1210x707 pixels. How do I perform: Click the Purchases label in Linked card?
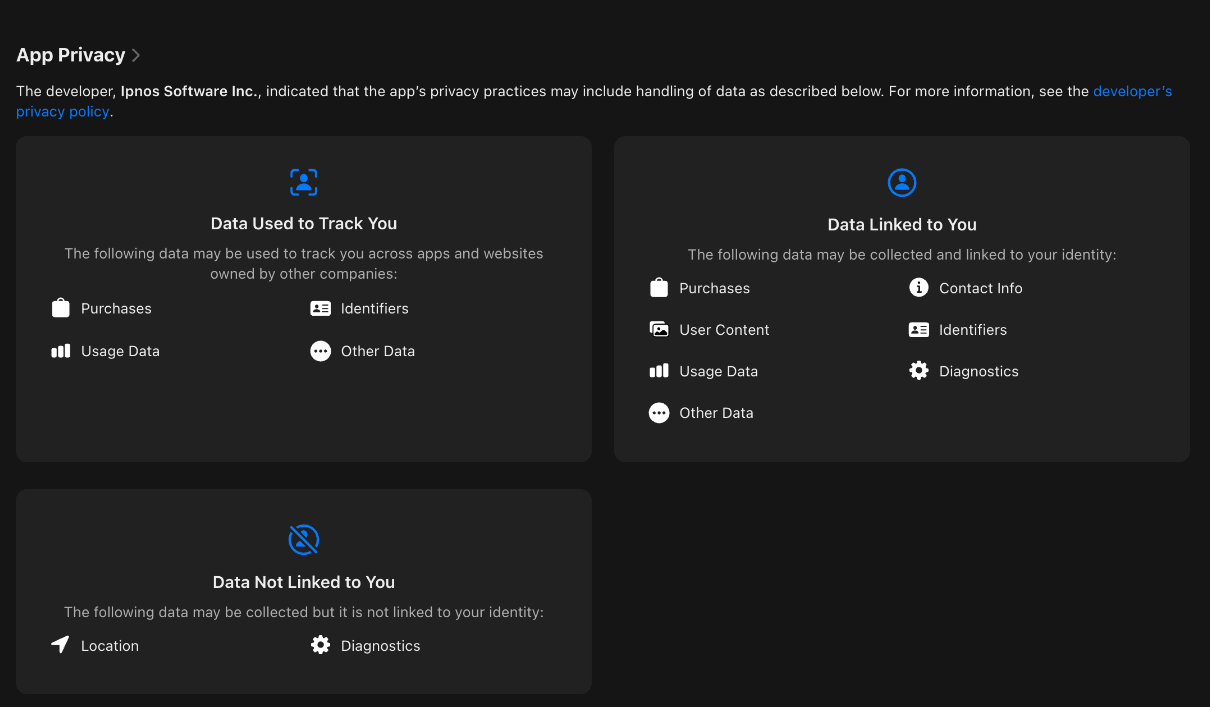pos(714,288)
